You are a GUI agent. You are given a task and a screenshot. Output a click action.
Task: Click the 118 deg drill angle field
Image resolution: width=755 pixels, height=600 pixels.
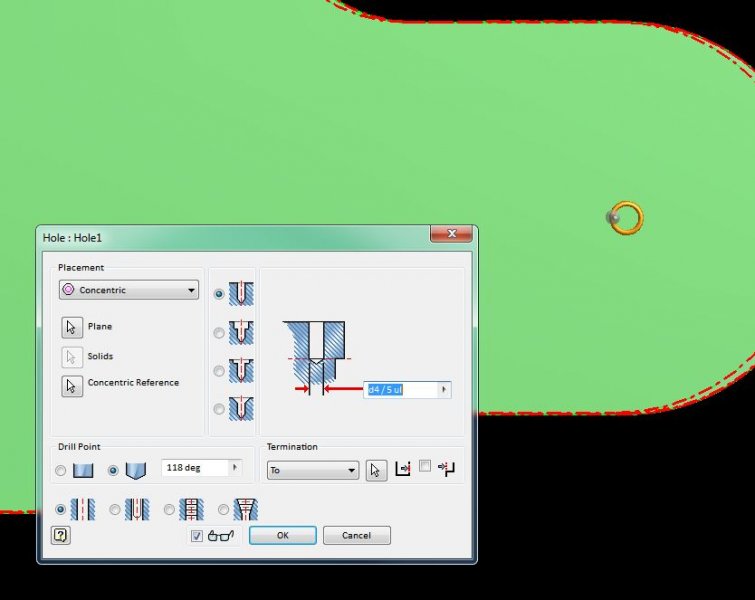coord(195,468)
